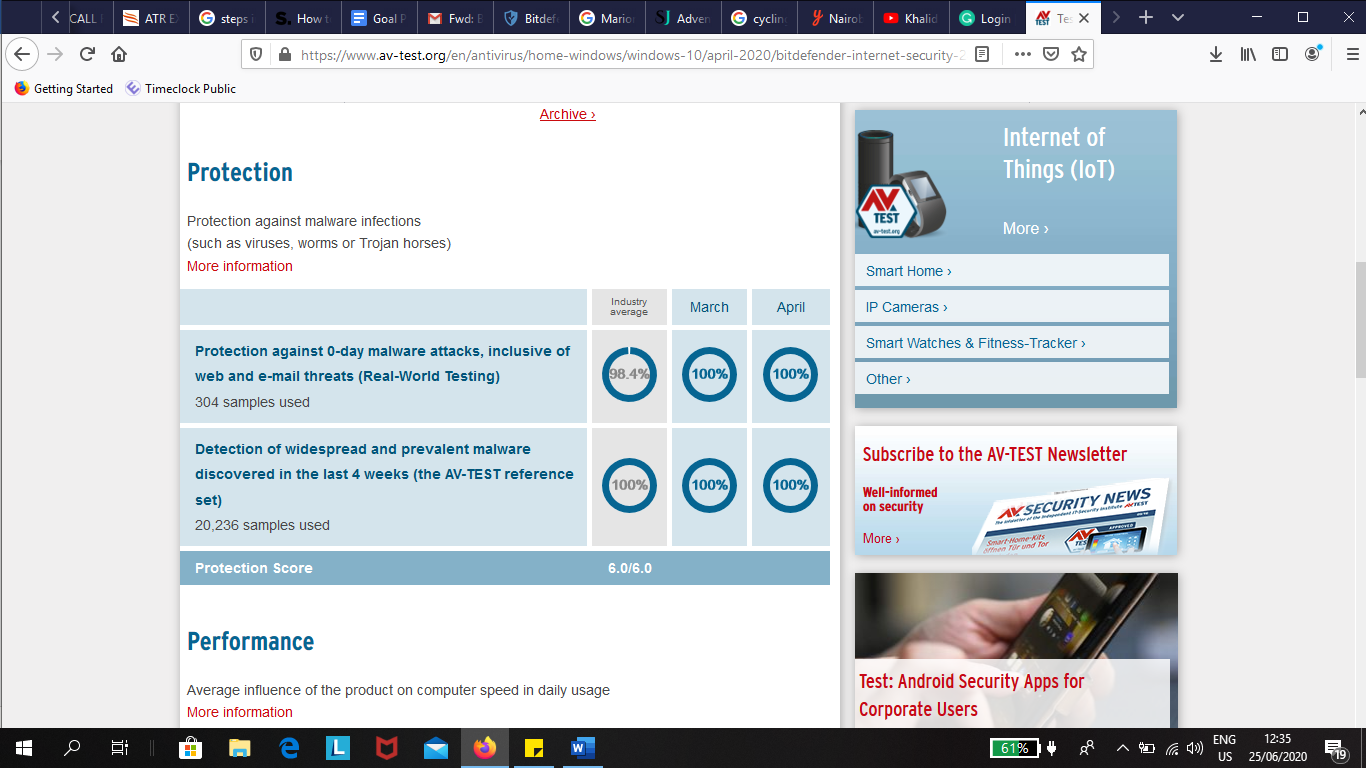This screenshot has height=768, width=1366.
Task: List all tabs dropdown arrow
Action: click(1178, 17)
